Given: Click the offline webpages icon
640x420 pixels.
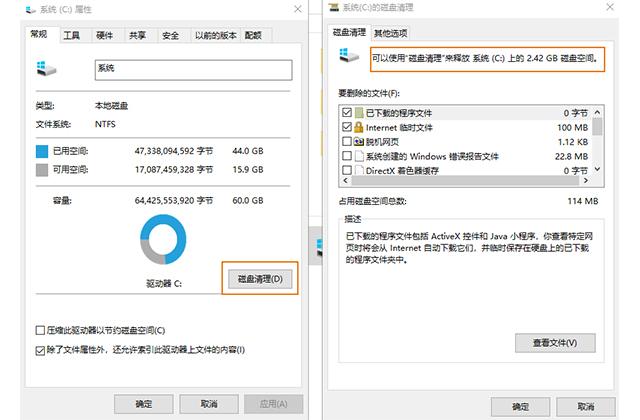Looking at the screenshot, I should click(x=359, y=142).
